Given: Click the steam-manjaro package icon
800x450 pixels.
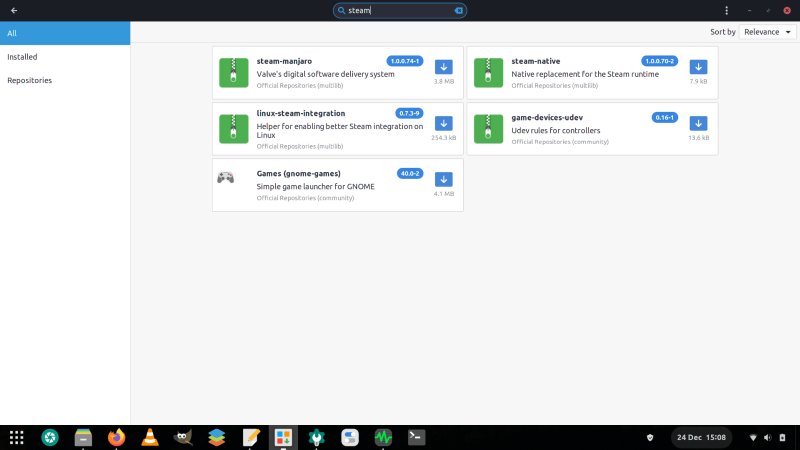Looking at the screenshot, I should pyautogui.click(x=234, y=72).
